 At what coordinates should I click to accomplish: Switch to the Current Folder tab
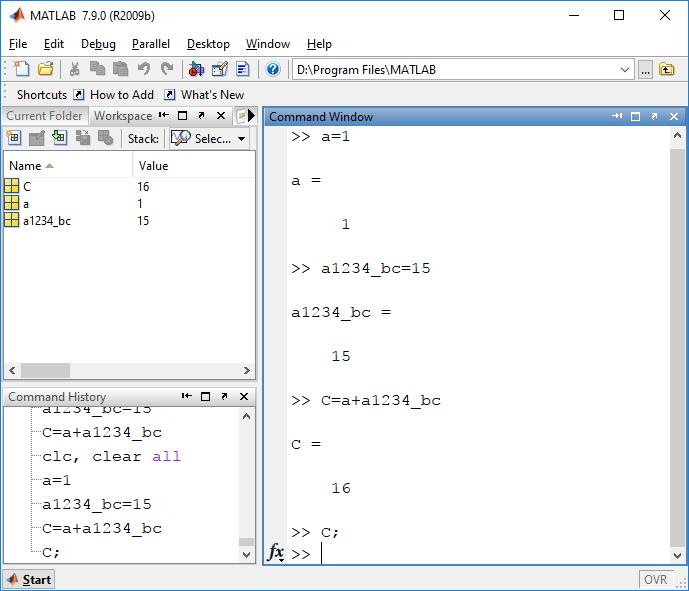coord(44,116)
